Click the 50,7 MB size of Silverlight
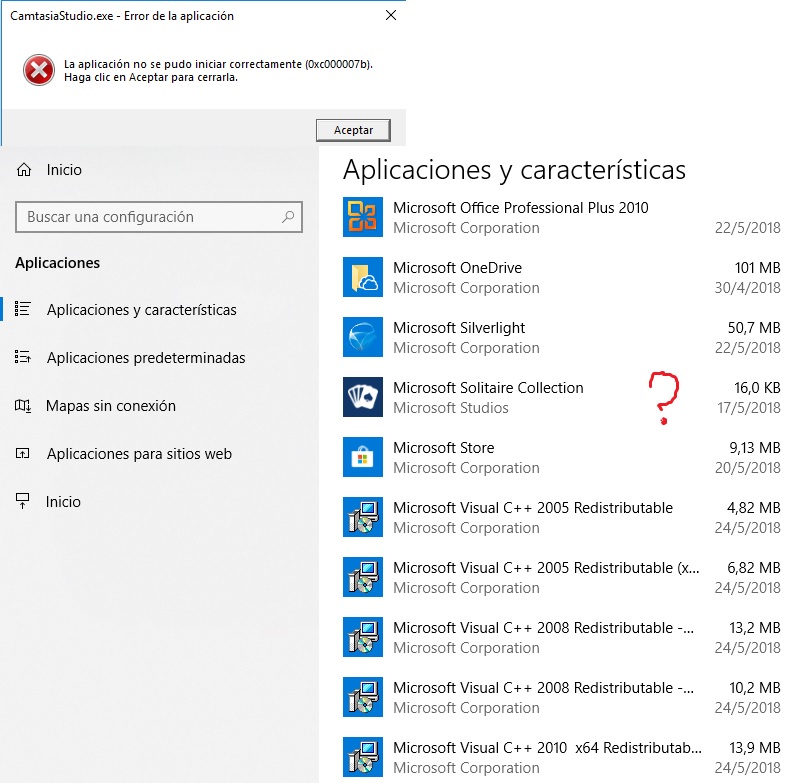 [x=754, y=328]
